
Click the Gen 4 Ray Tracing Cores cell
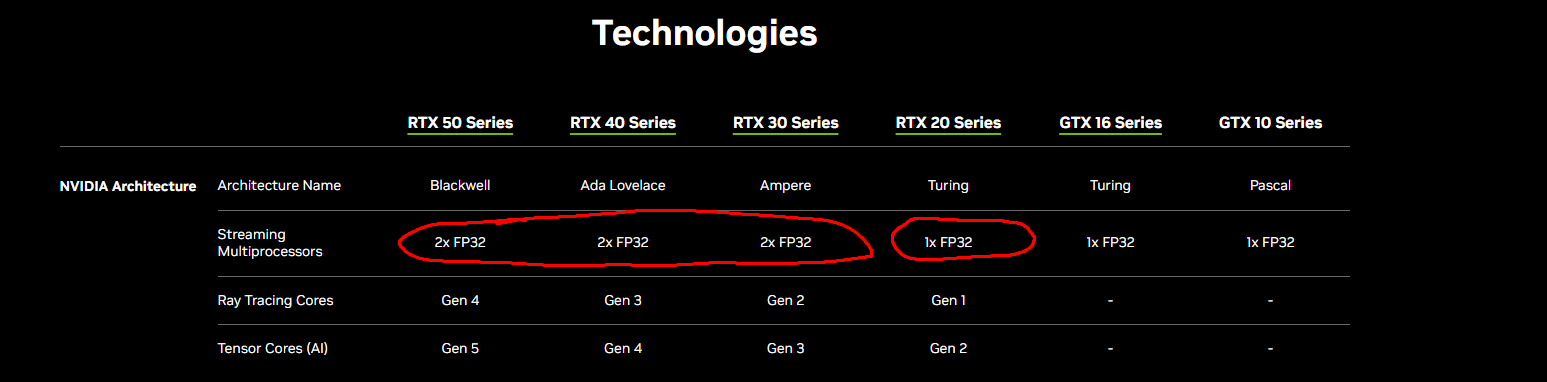click(x=461, y=300)
